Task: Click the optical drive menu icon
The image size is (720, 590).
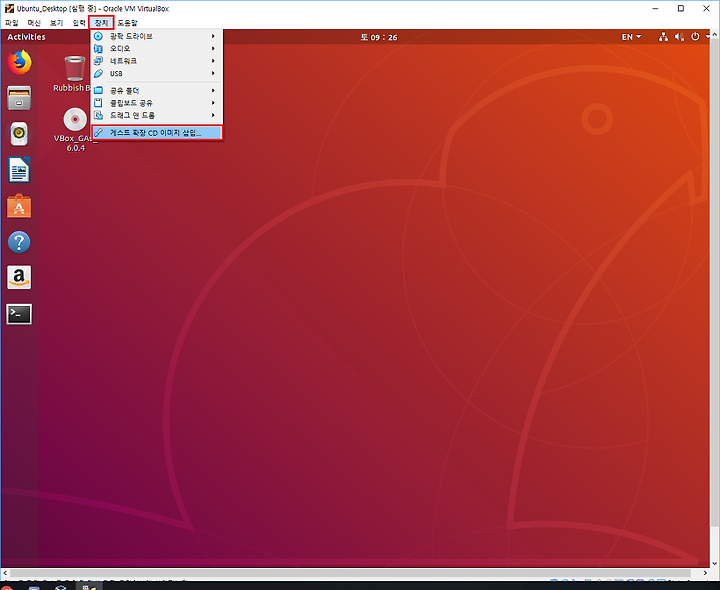Action: coord(98,36)
